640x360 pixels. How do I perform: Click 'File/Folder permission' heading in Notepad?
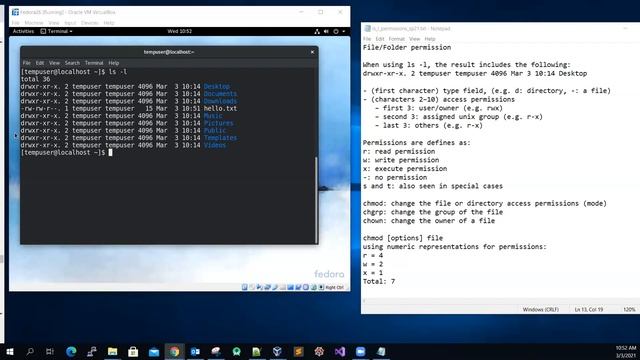pos(407,47)
